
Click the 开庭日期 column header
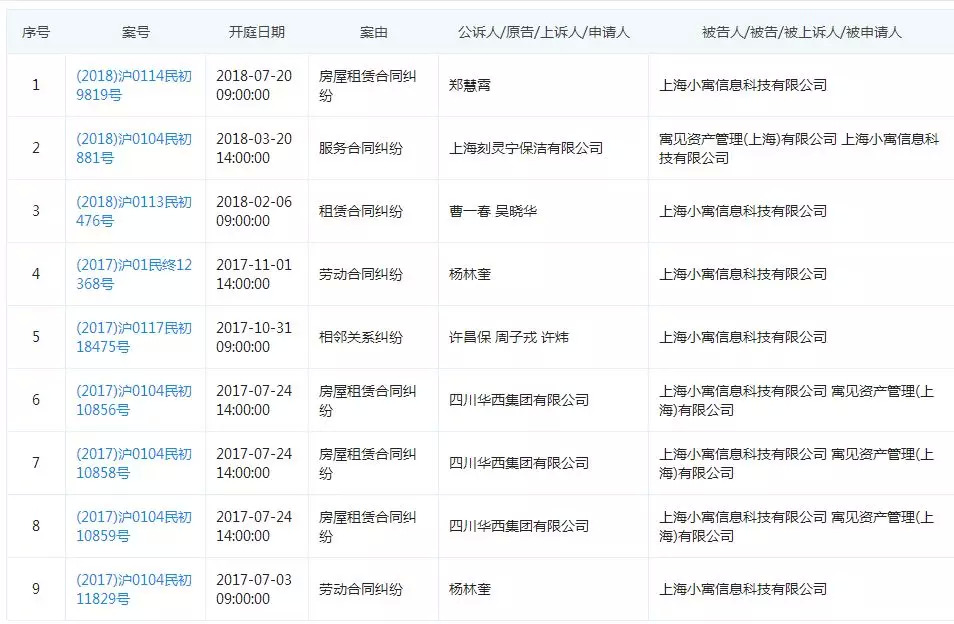(x=256, y=32)
